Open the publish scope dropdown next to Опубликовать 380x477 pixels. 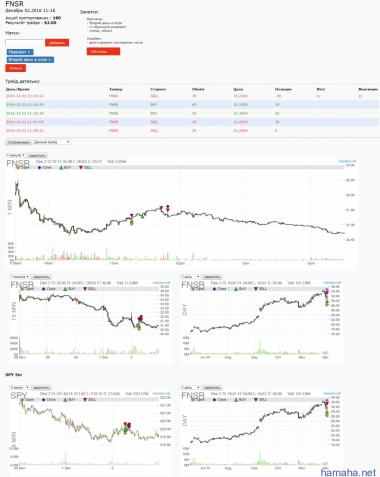(x=52, y=142)
